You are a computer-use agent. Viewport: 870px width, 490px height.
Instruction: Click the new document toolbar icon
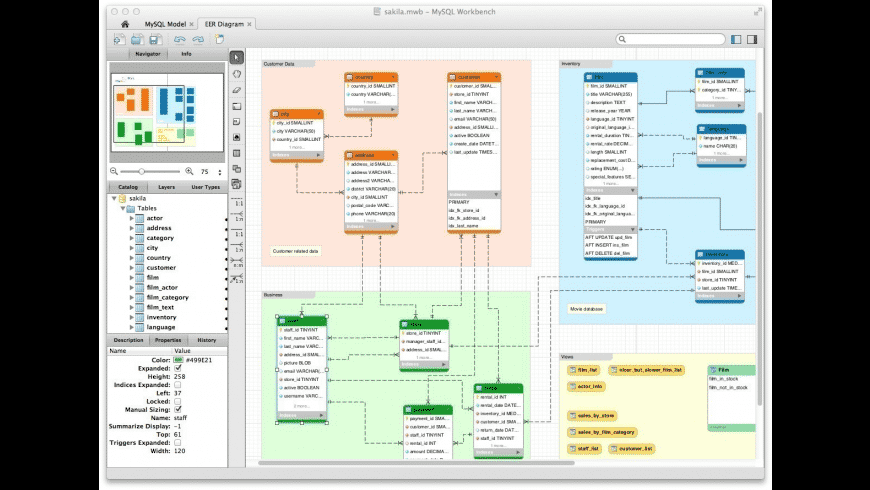pyautogui.click(x=119, y=39)
